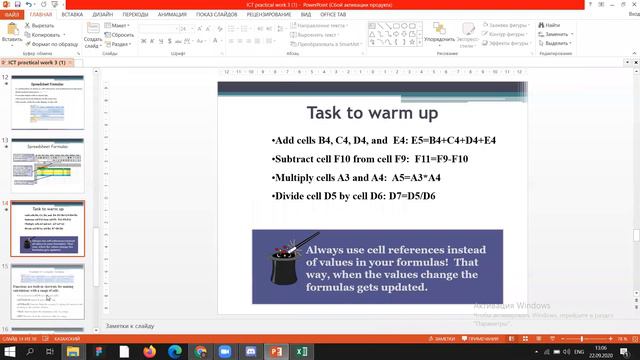
Task: Toggle Notes (Заметки) pane in status bar
Action: (x=442, y=339)
